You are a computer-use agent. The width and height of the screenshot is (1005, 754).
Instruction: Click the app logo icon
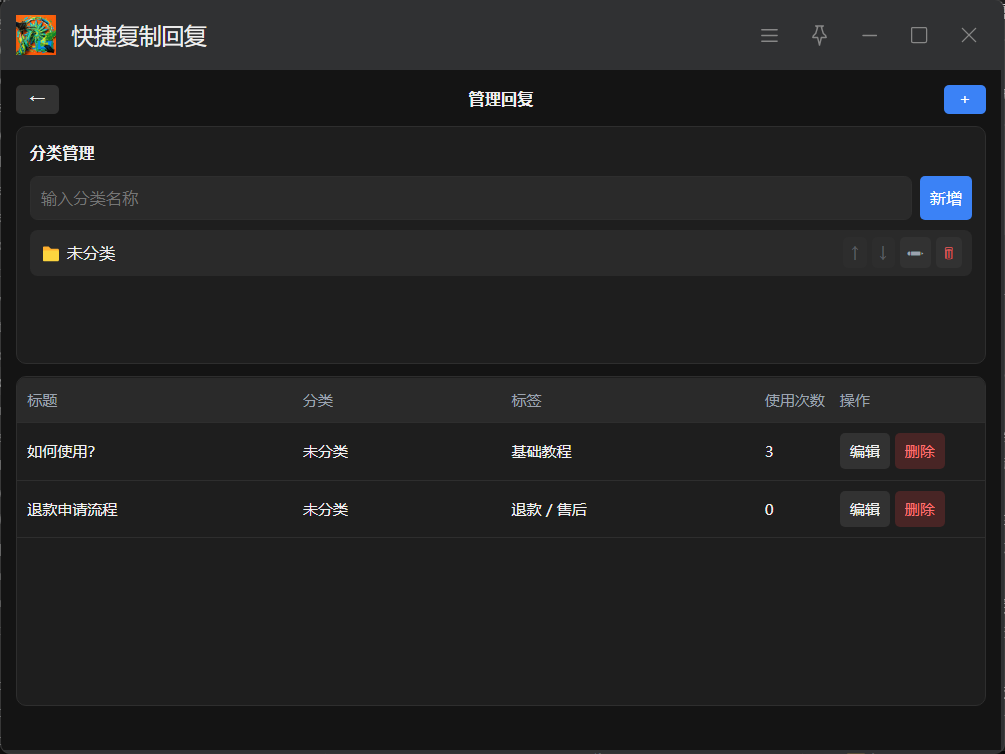click(x=36, y=36)
